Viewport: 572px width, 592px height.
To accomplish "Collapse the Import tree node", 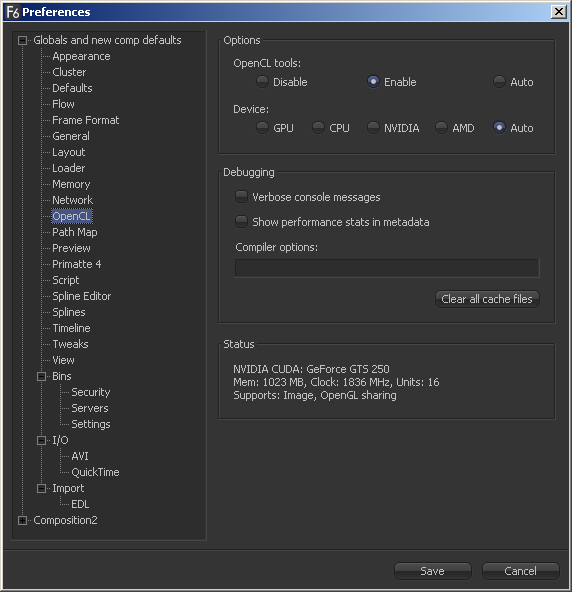I will tap(42, 488).
